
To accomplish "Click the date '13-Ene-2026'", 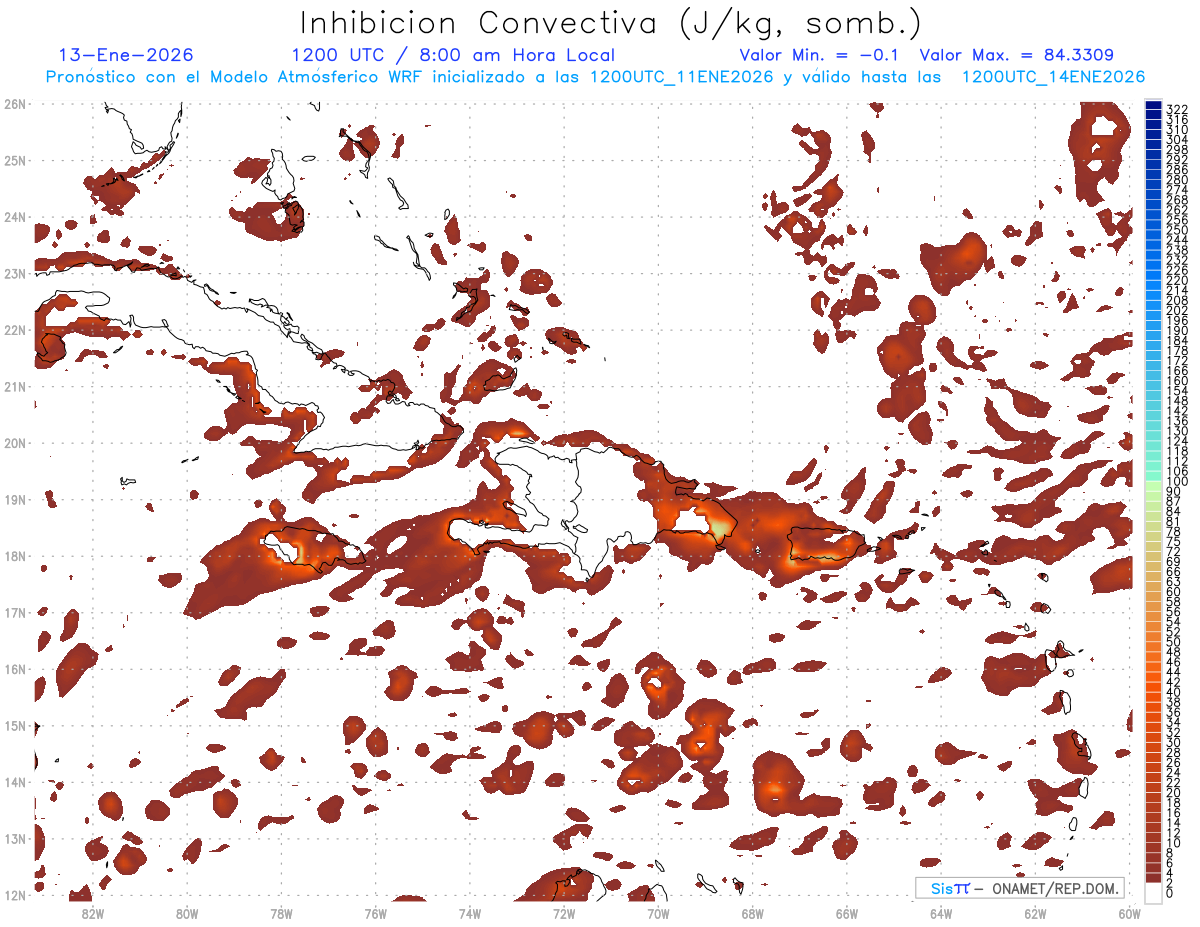I will 127,55.
